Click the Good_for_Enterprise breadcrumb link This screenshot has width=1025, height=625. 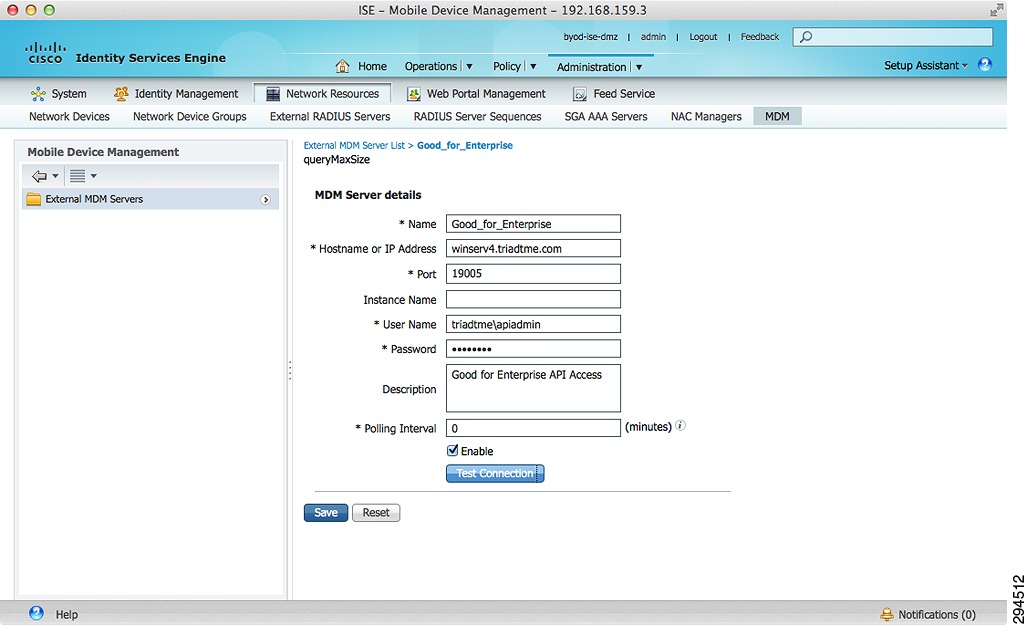[x=465, y=145]
